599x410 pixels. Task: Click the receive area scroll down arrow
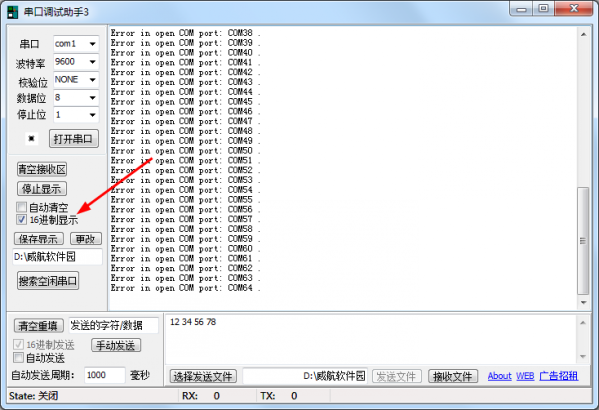point(583,302)
